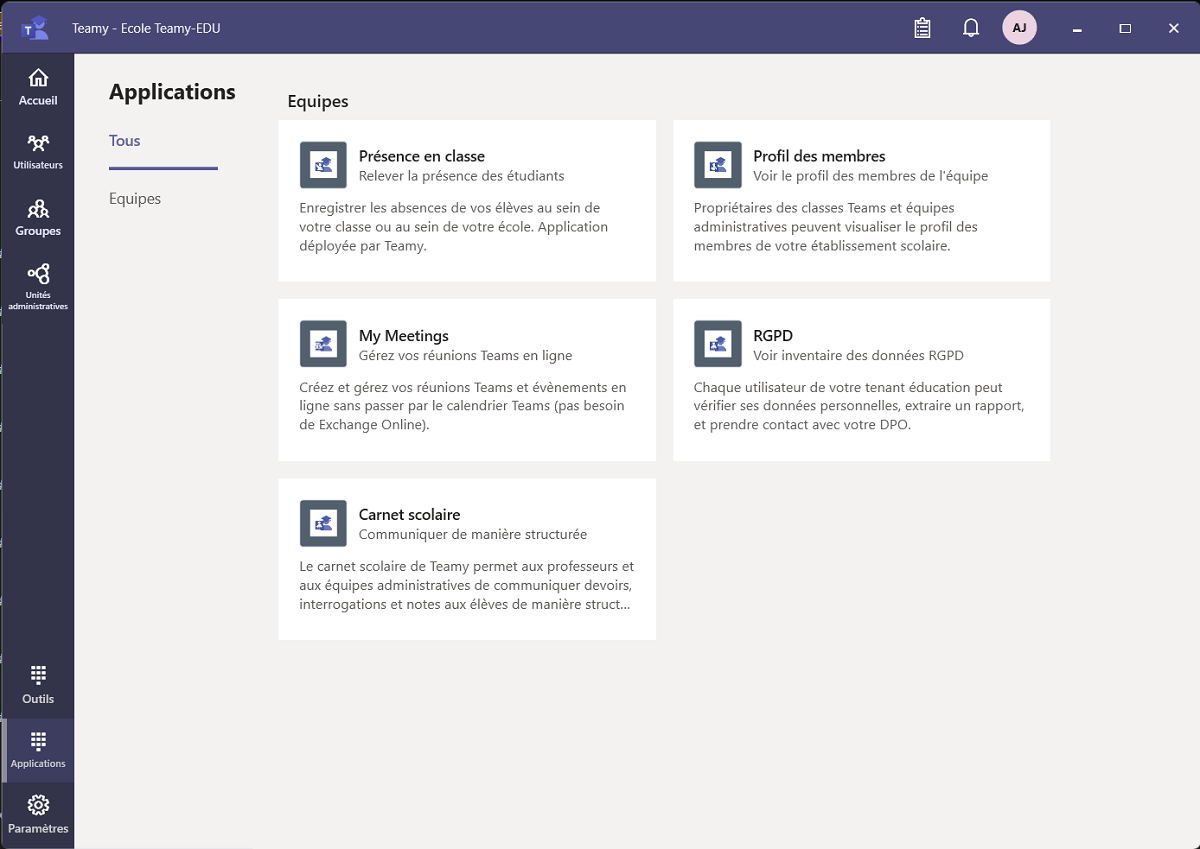The image size is (1200, 849).
Task: Maximize the Teamy window
Action: 1125,28
